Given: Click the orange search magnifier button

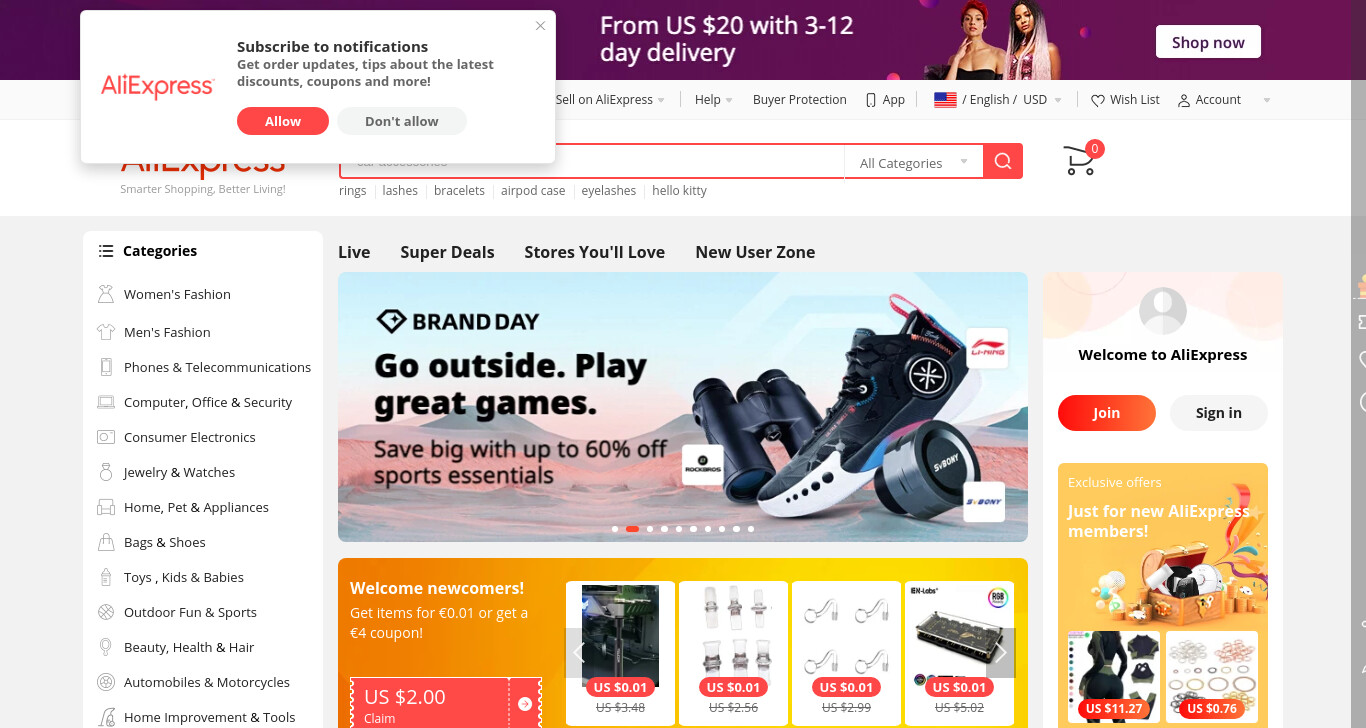Looking at the screenshot, I should [x=1003, y=161].
